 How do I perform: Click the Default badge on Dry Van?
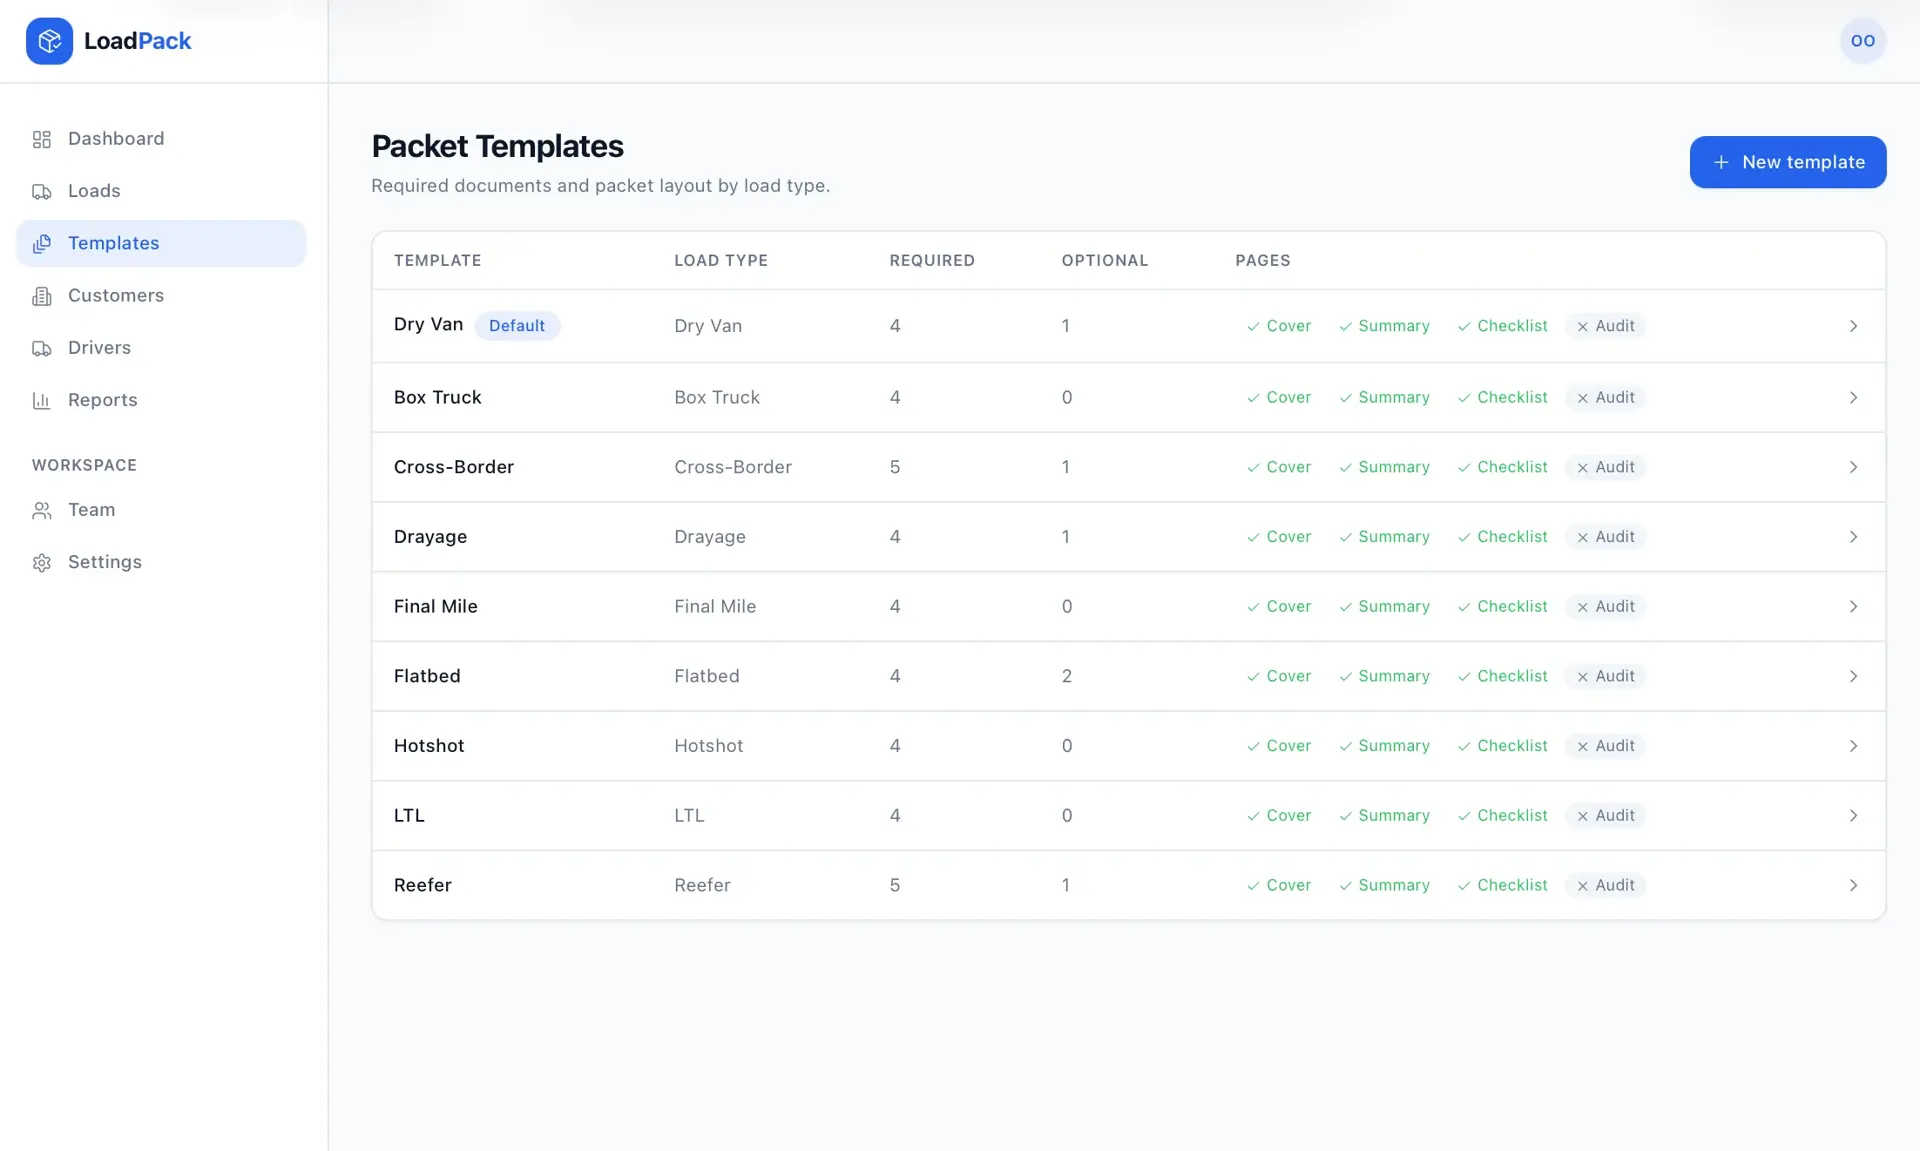pyautogui.click(x=517, y=326)
